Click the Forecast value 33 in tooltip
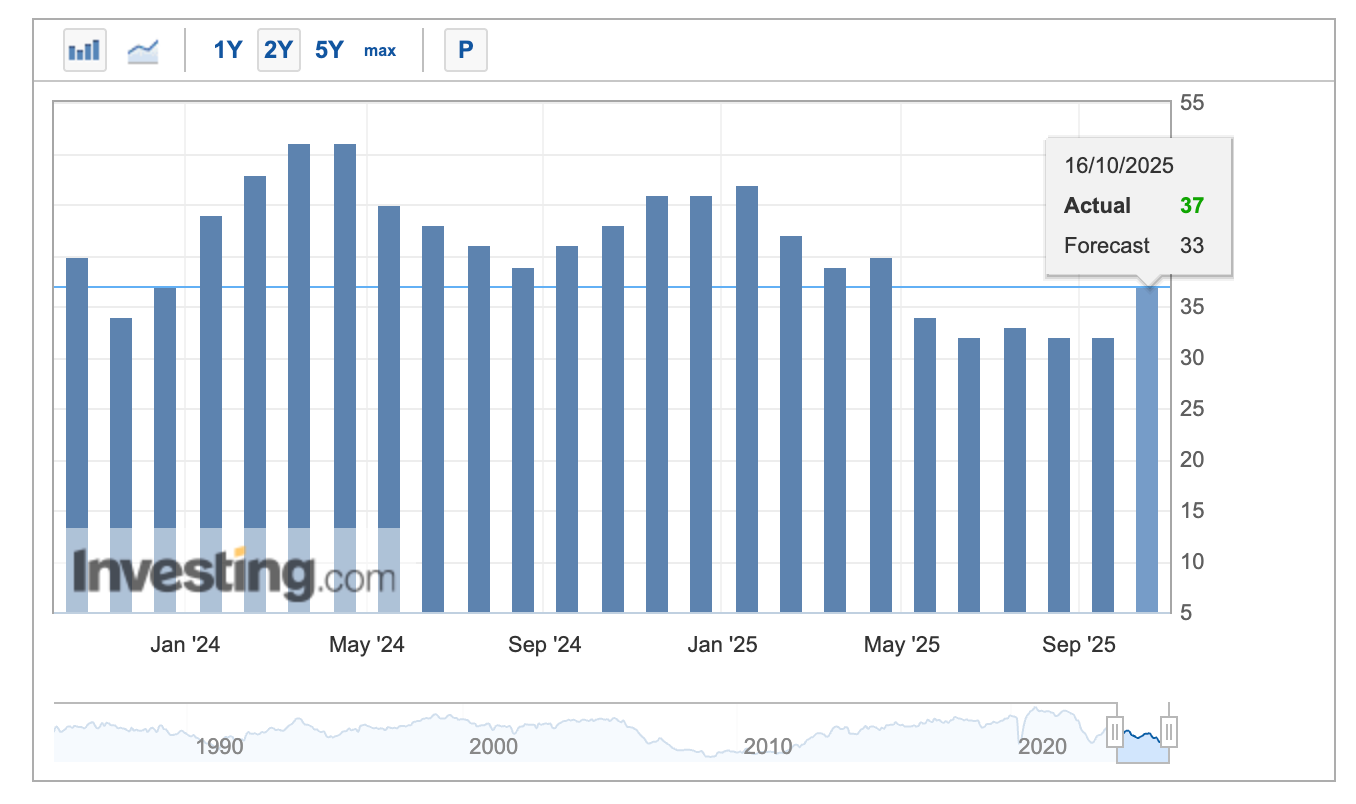The height and width of the screenshot is (804, 1356). 1191,246
